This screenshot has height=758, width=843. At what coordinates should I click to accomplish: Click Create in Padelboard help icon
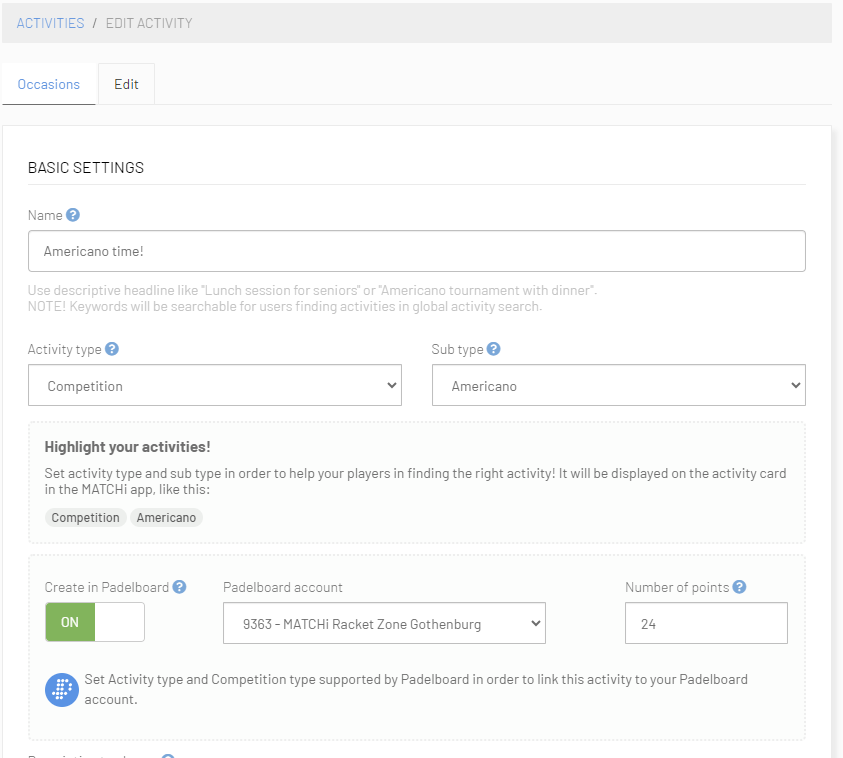[x=179, y=587]
